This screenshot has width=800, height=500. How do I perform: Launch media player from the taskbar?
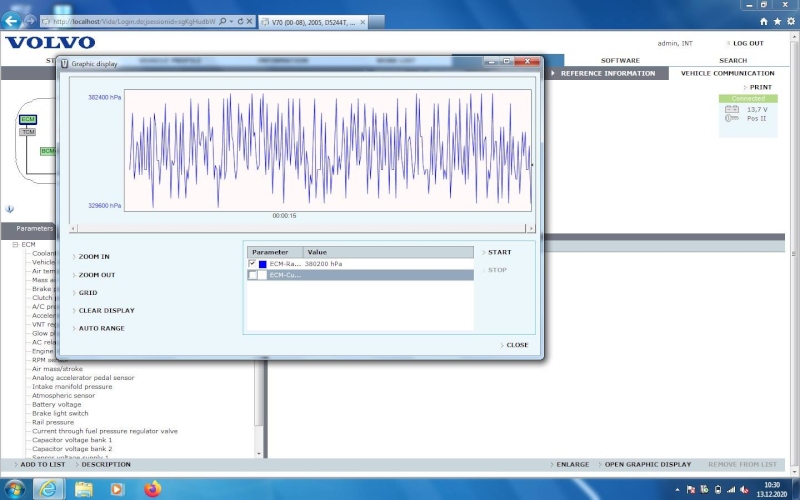click(117, 489)
